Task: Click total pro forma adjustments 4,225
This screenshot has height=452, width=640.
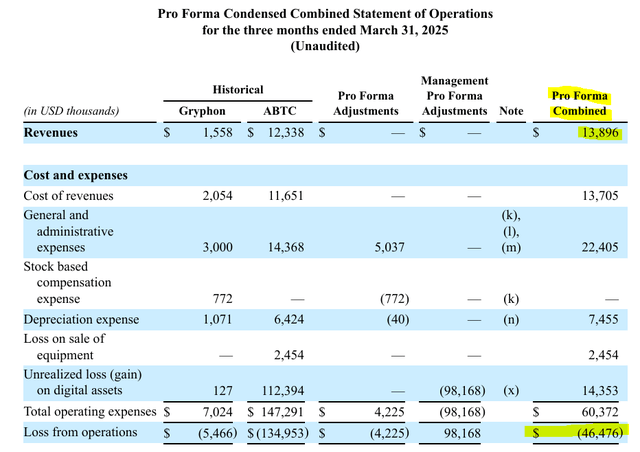Action: (x=389, y=412)
